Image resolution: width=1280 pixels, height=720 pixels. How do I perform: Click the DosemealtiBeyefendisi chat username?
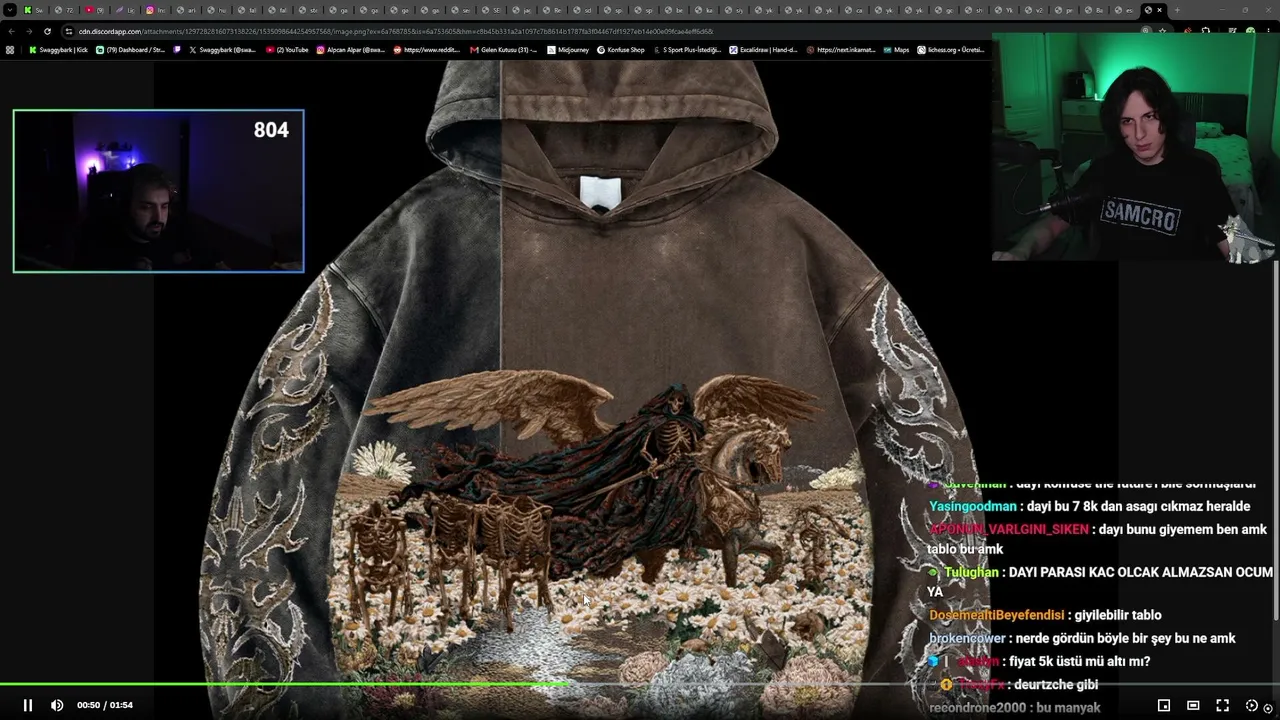(996, 615)
